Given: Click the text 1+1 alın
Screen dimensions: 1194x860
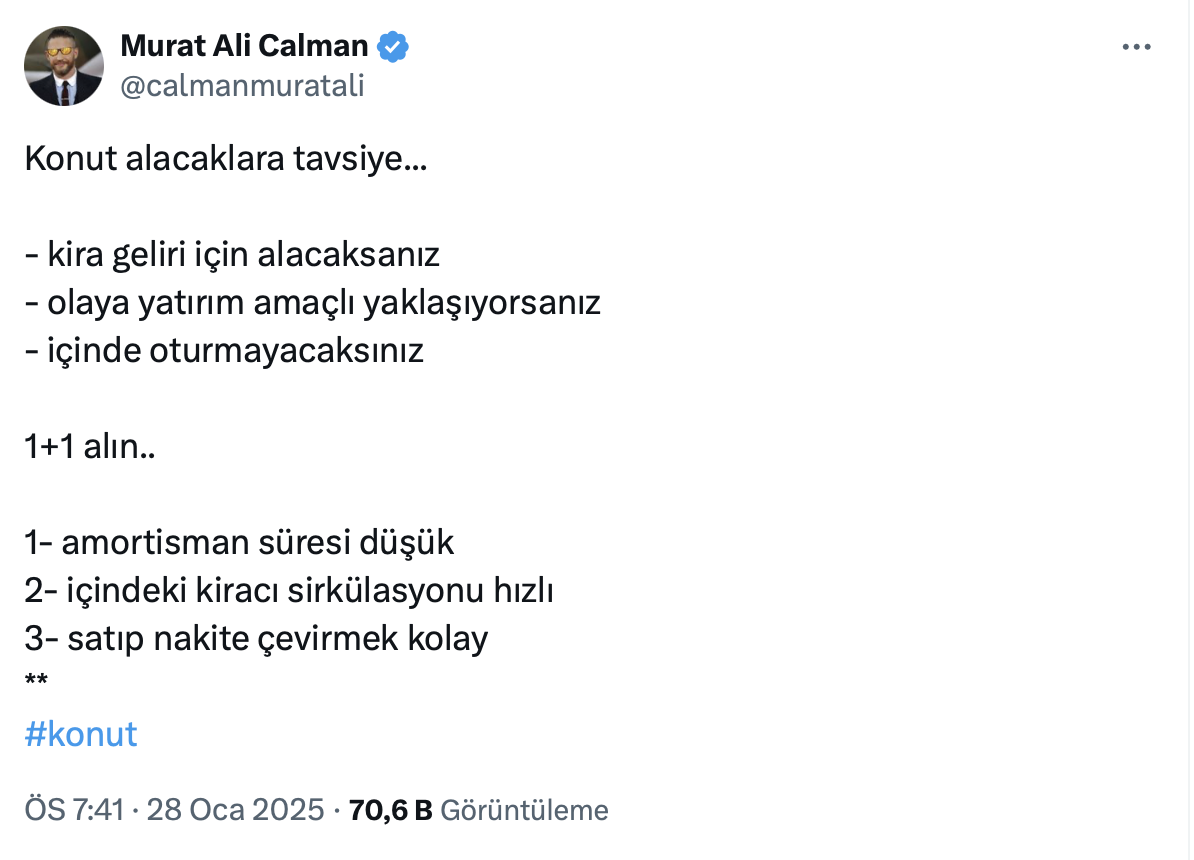Looking at the screenshot, I should [x=90, y=447].
